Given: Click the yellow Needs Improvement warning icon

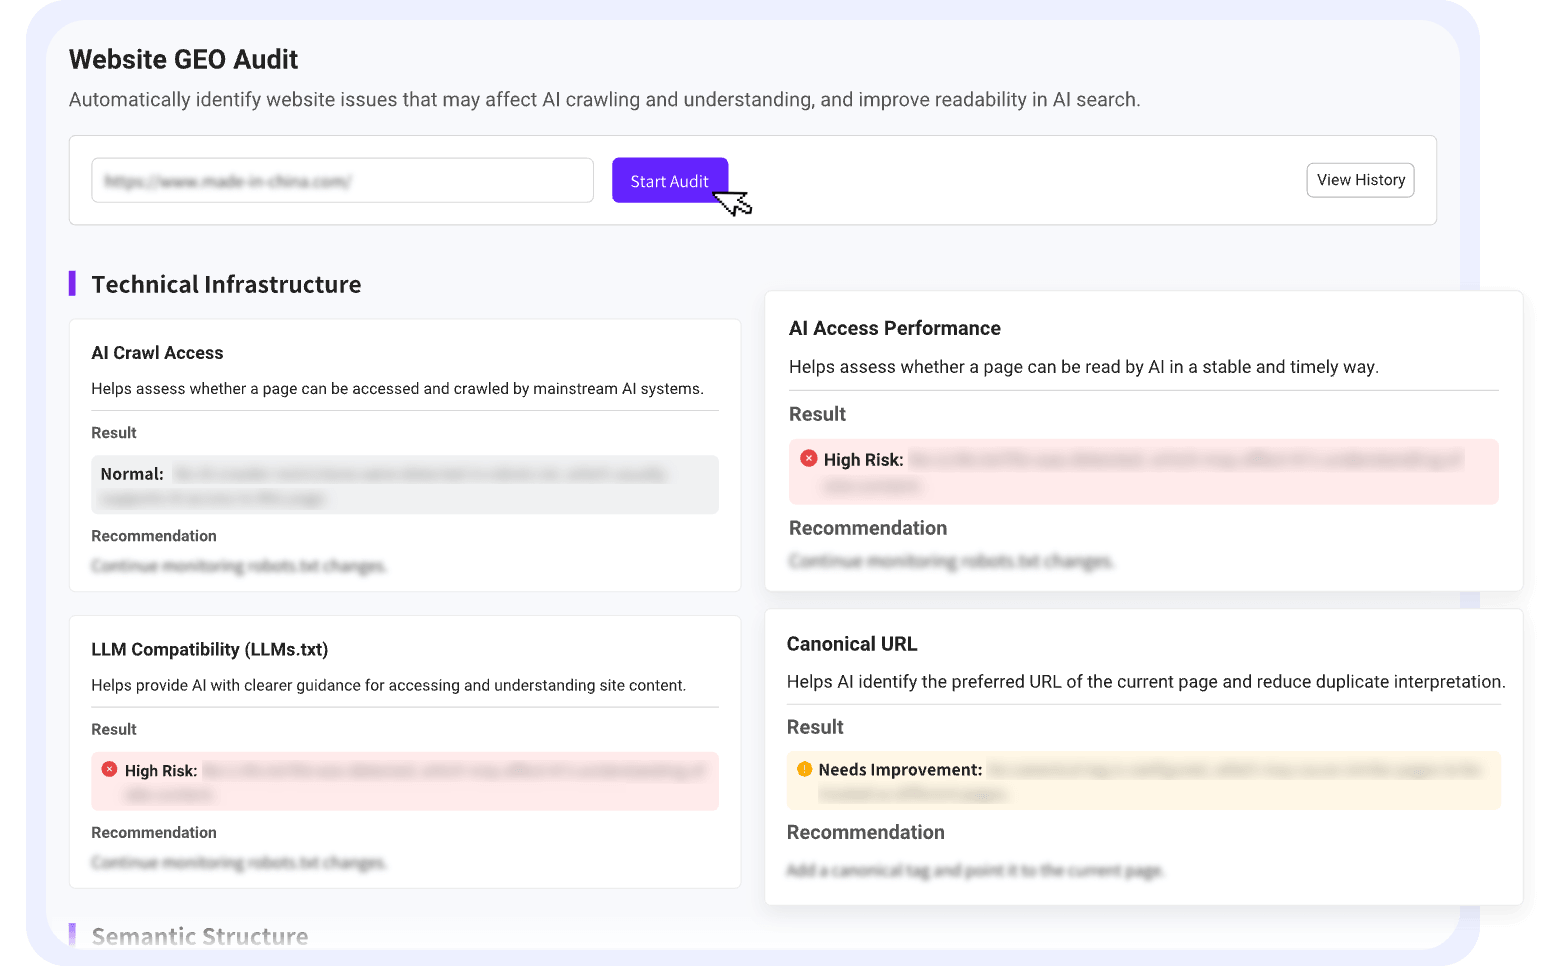Looking at the screenshot, I should tap(804, 769).
